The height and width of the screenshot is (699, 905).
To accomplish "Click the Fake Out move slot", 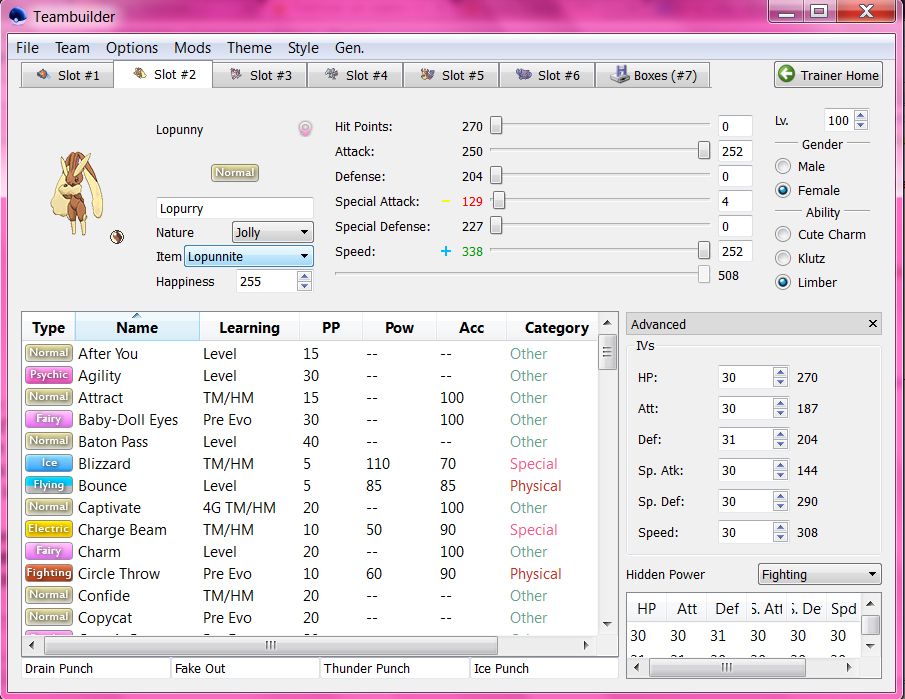I will 245,668.
